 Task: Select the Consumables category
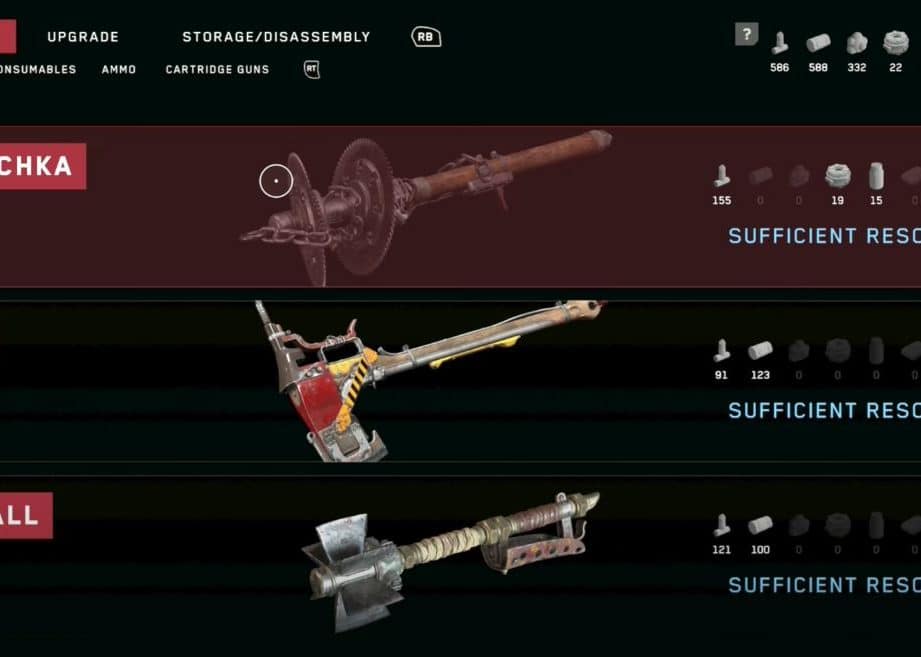pos(38,69)
